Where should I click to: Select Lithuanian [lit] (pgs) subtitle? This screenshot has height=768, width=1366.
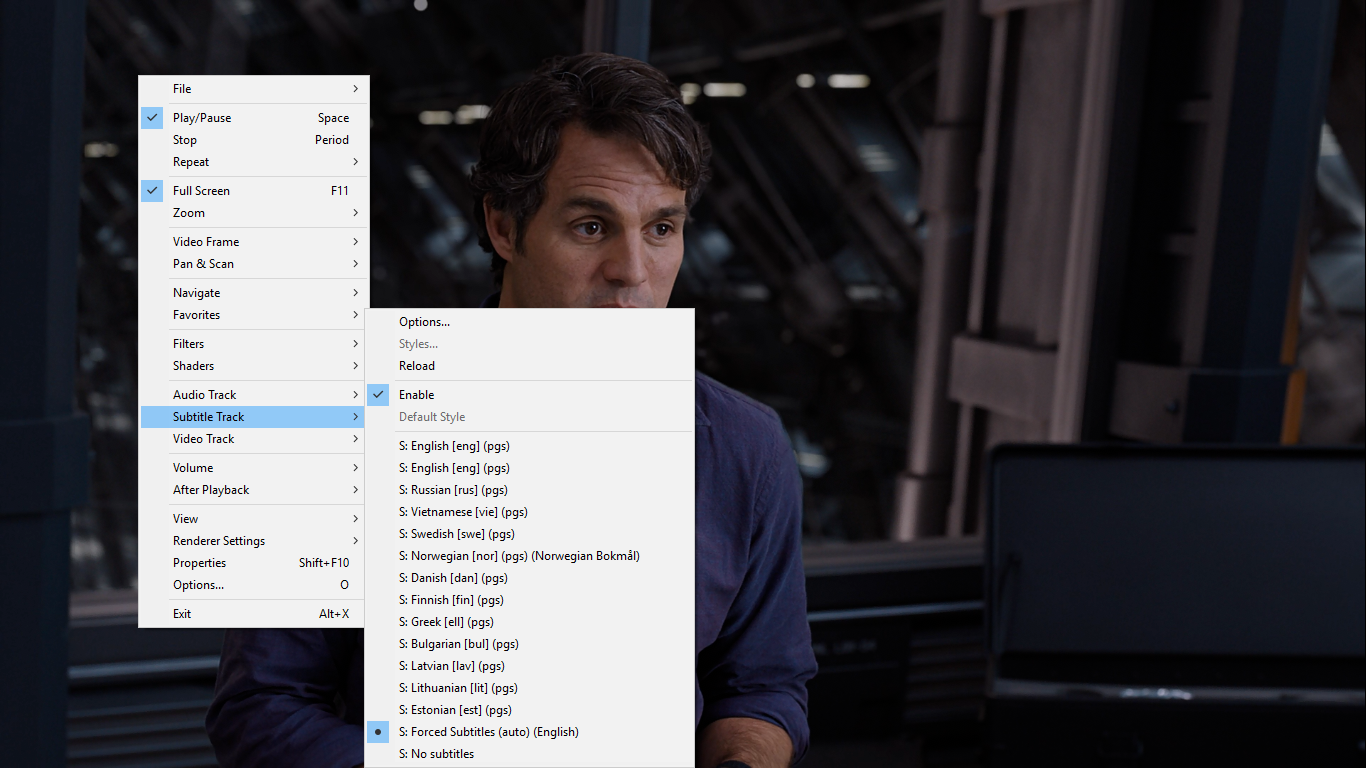tap(529, 688)
